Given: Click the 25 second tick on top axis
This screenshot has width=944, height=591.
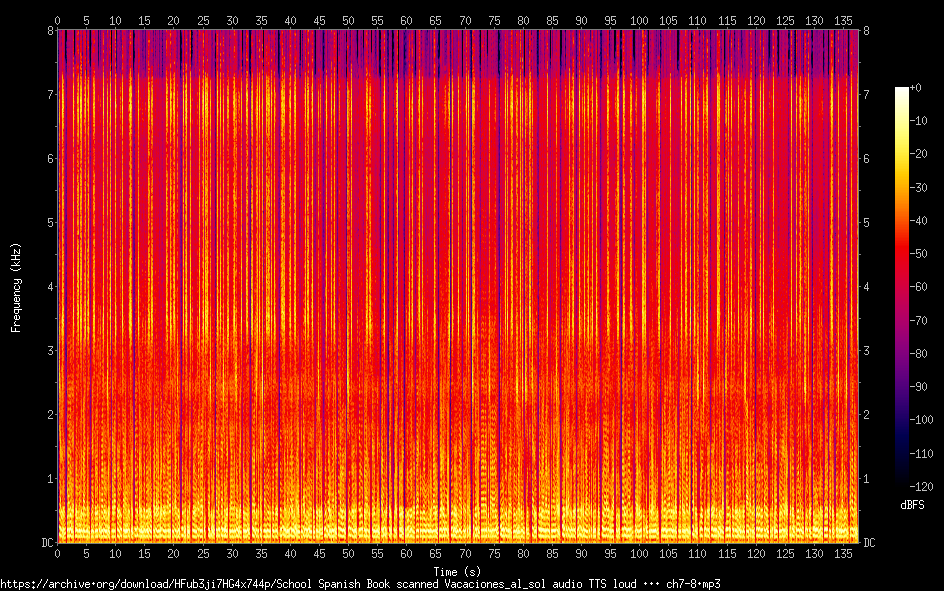Looking at the screenshot, I should 203,20.
